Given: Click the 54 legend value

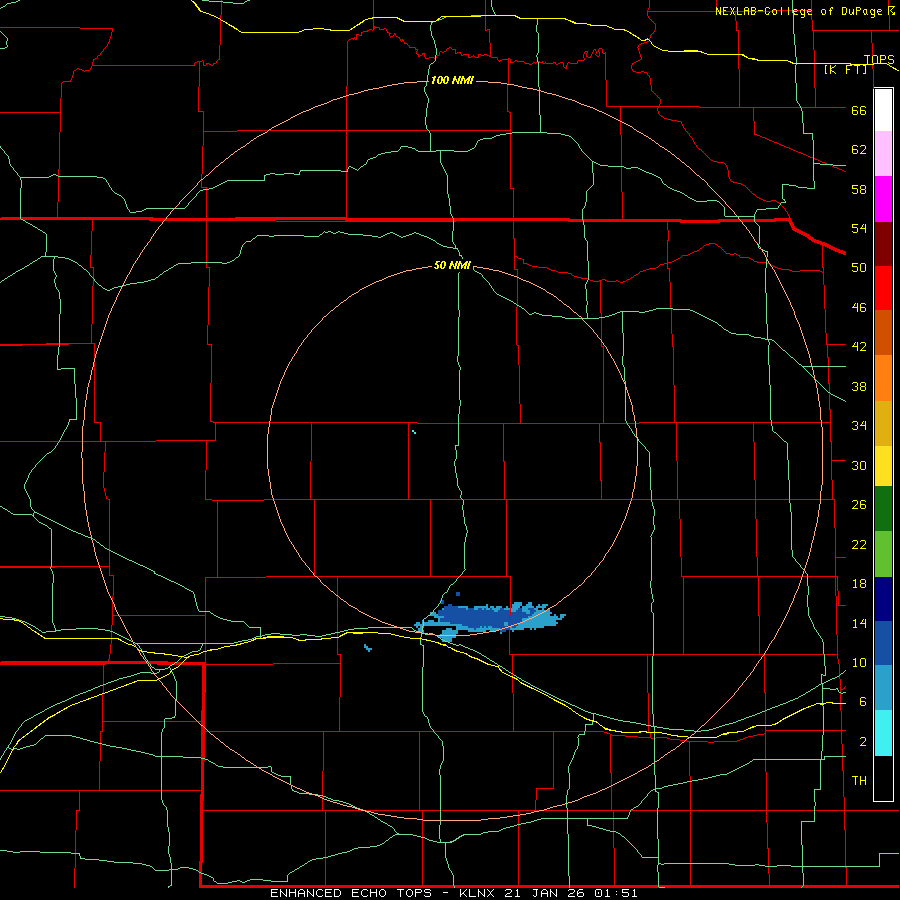Looking at the screenshot, I should coord(859,228).
